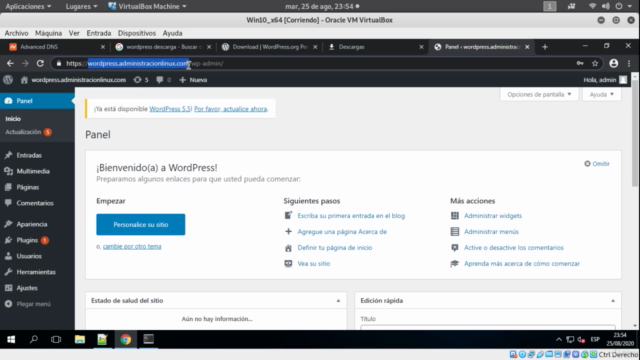Open Actualización submenu with badge
This screenshot has height=360, width=640.
tap(28, 132)
